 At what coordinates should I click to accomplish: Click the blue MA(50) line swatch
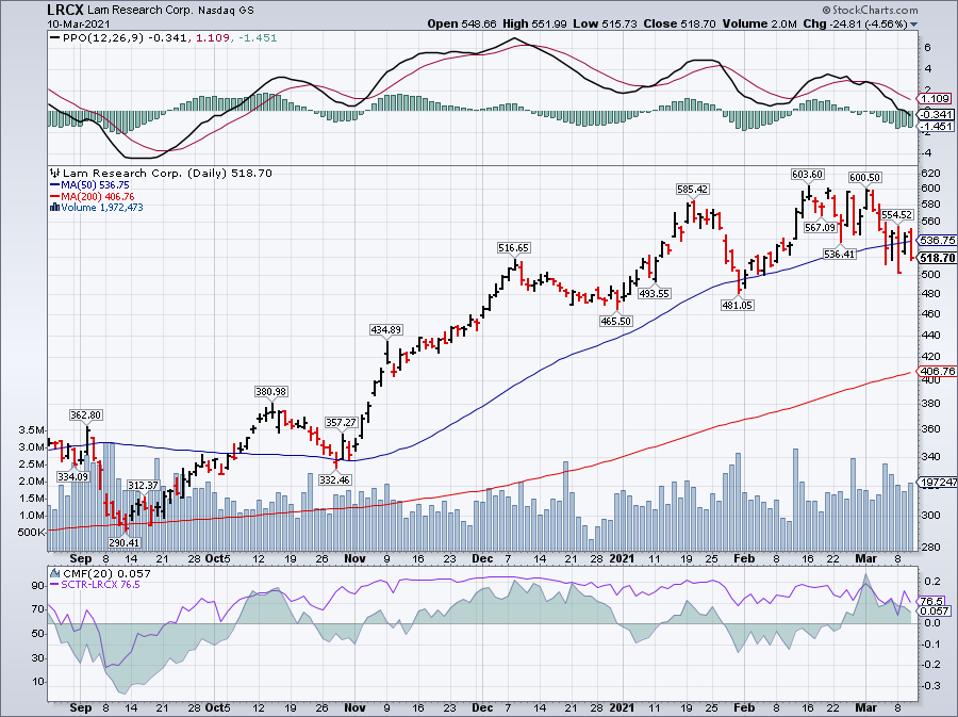54,185
